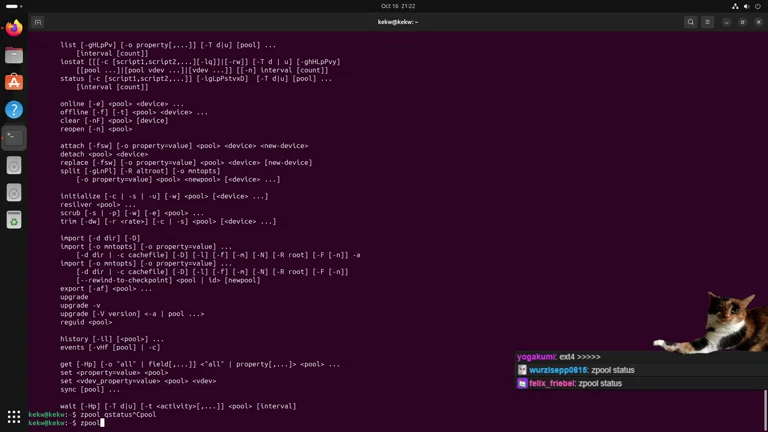Maximize the terminal window

point(743,22)
